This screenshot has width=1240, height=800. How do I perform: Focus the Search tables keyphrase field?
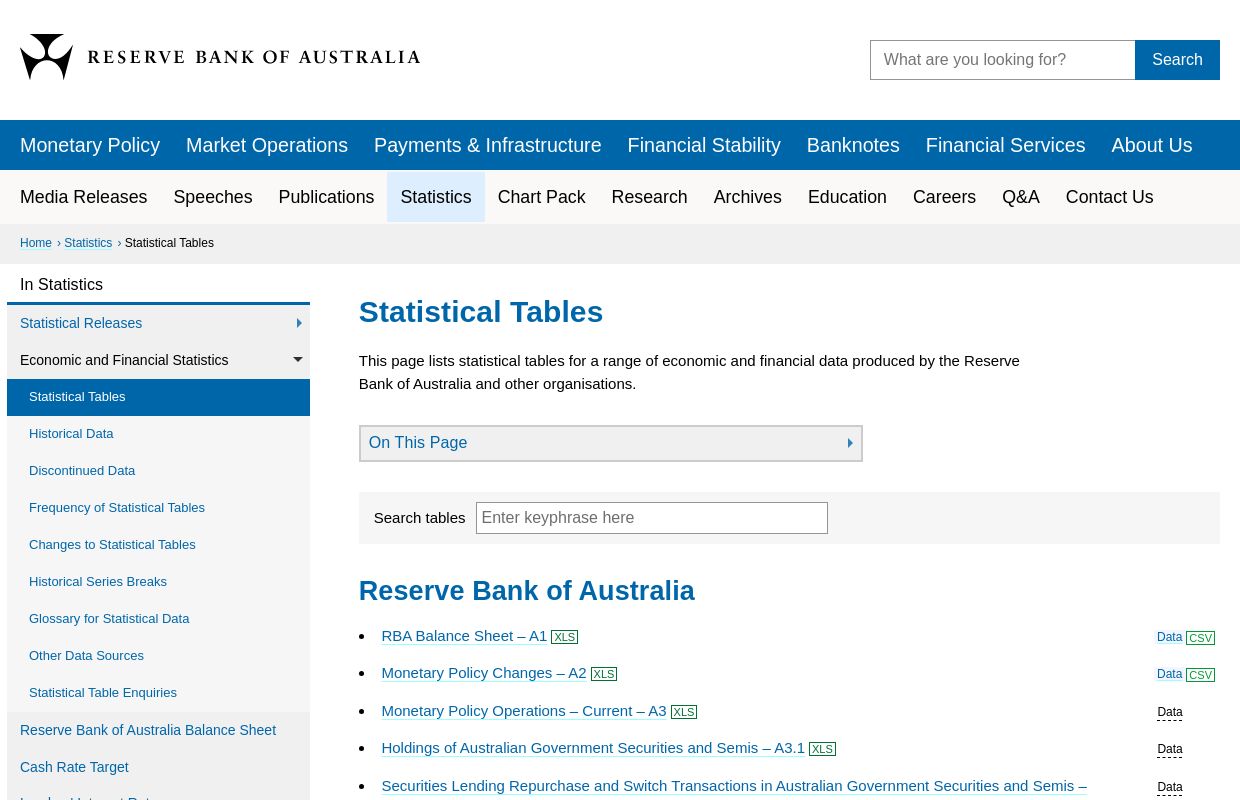[x=652, y=518]
